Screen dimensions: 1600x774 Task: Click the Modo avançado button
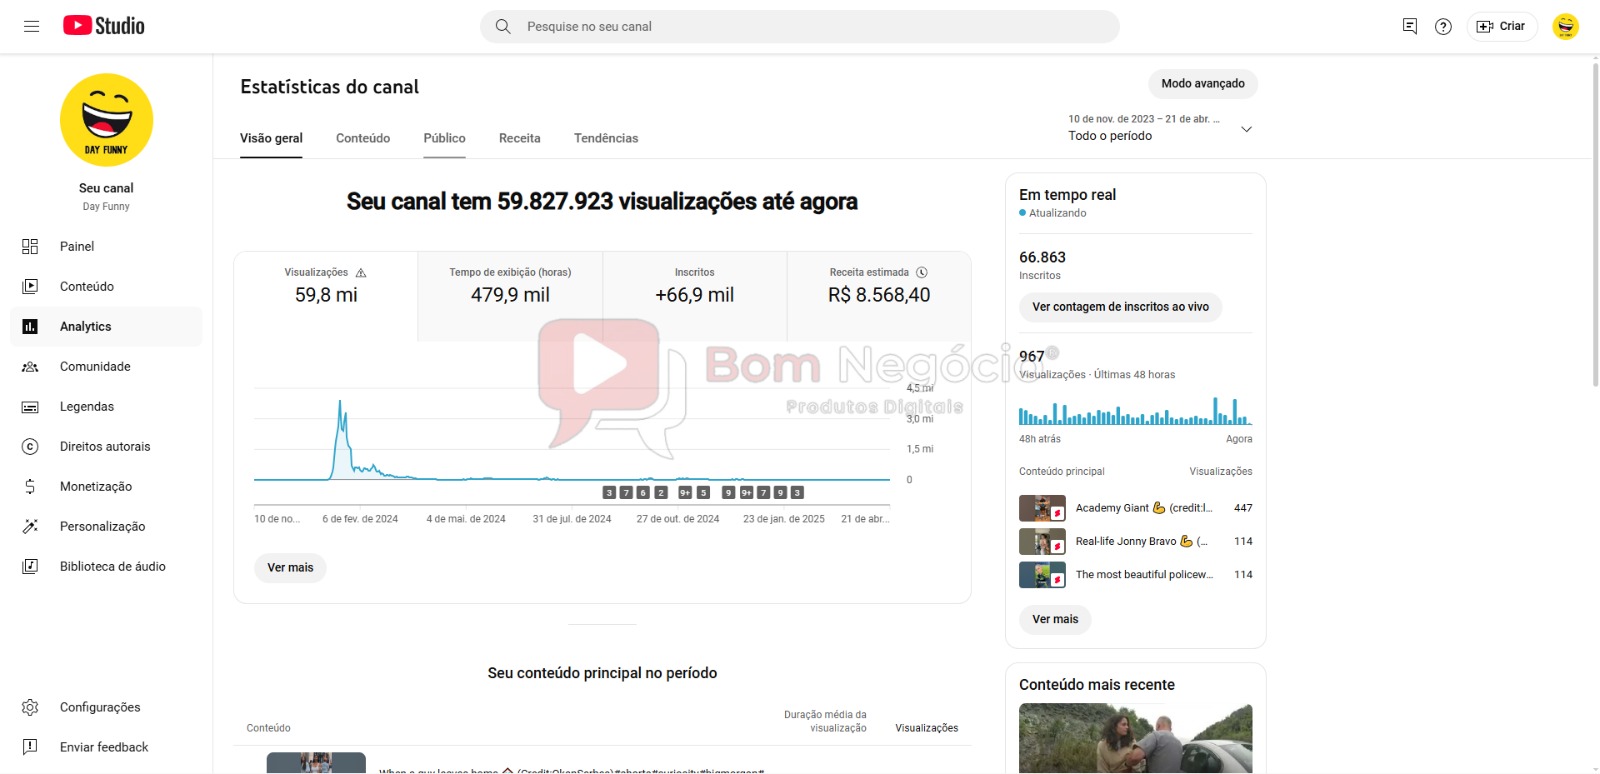click(1202, 84)
